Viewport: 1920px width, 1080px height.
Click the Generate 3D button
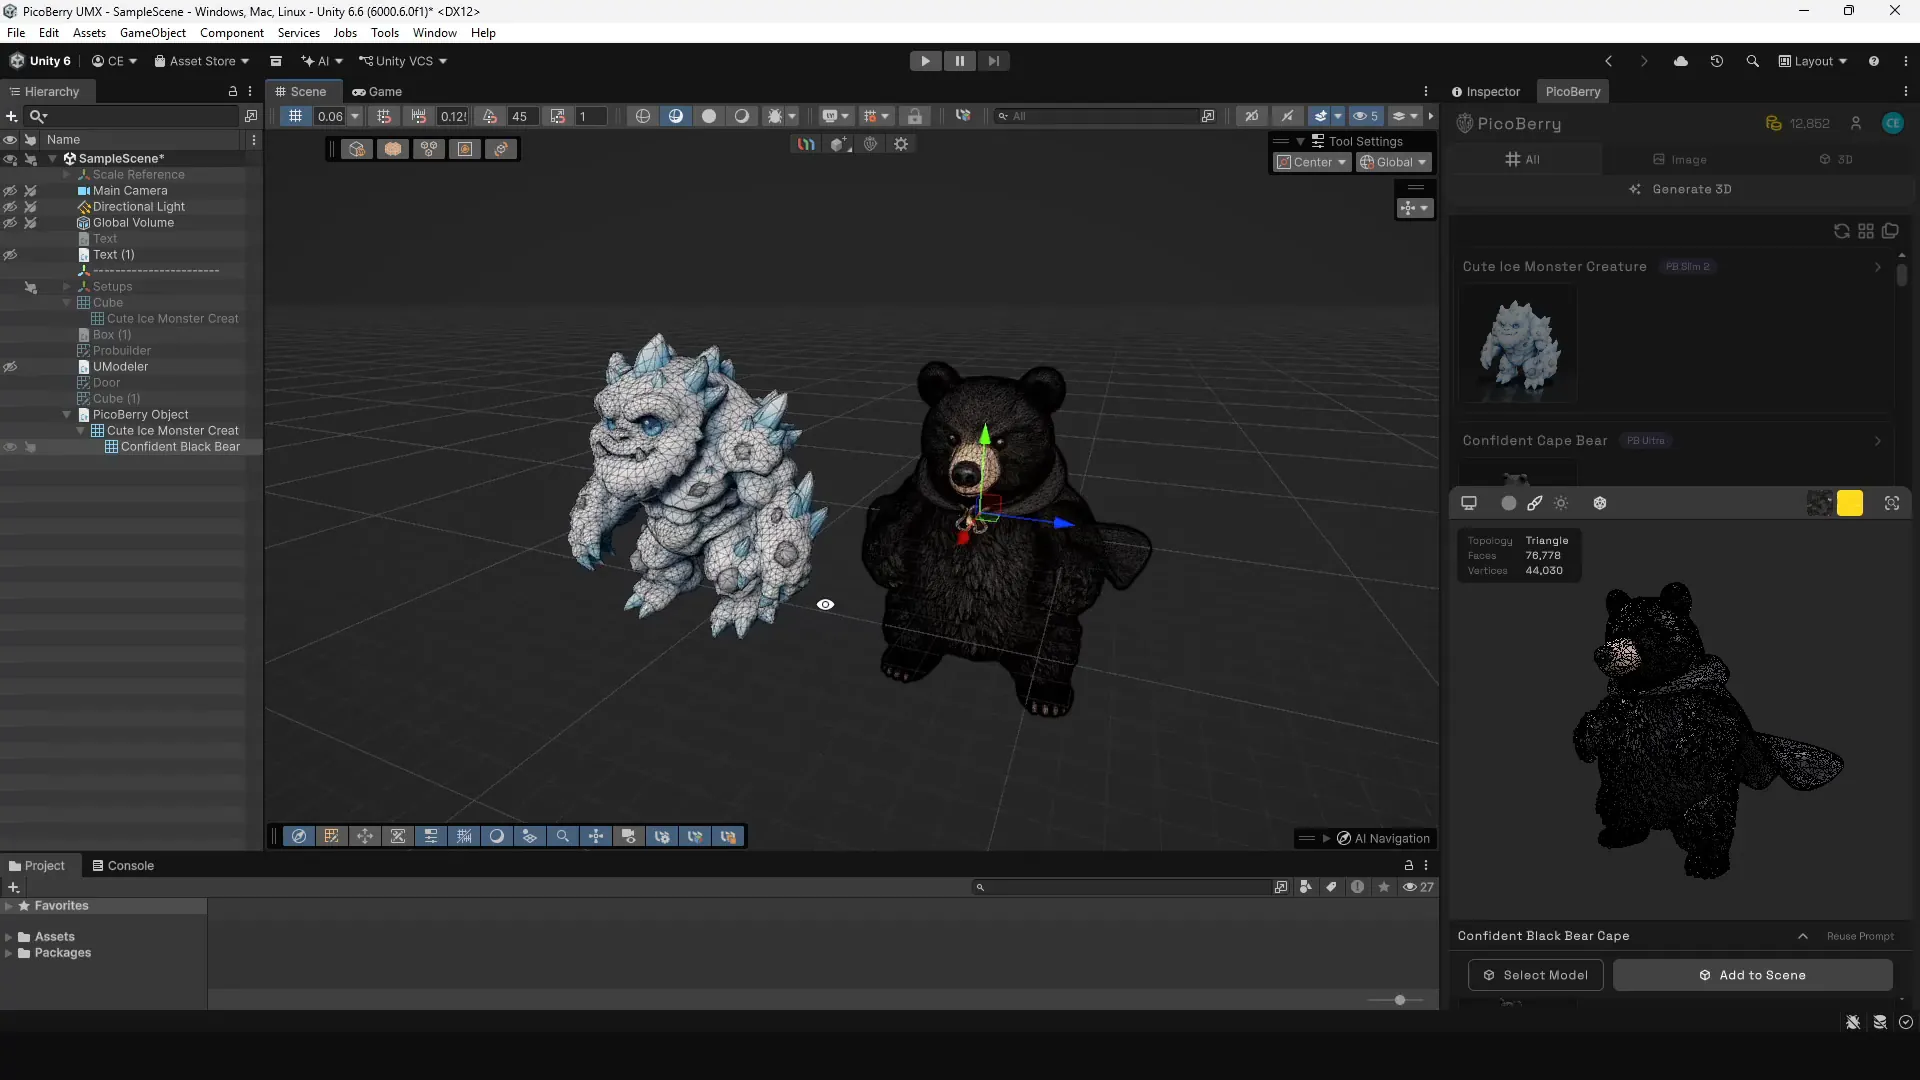(x=1680, y=189)
